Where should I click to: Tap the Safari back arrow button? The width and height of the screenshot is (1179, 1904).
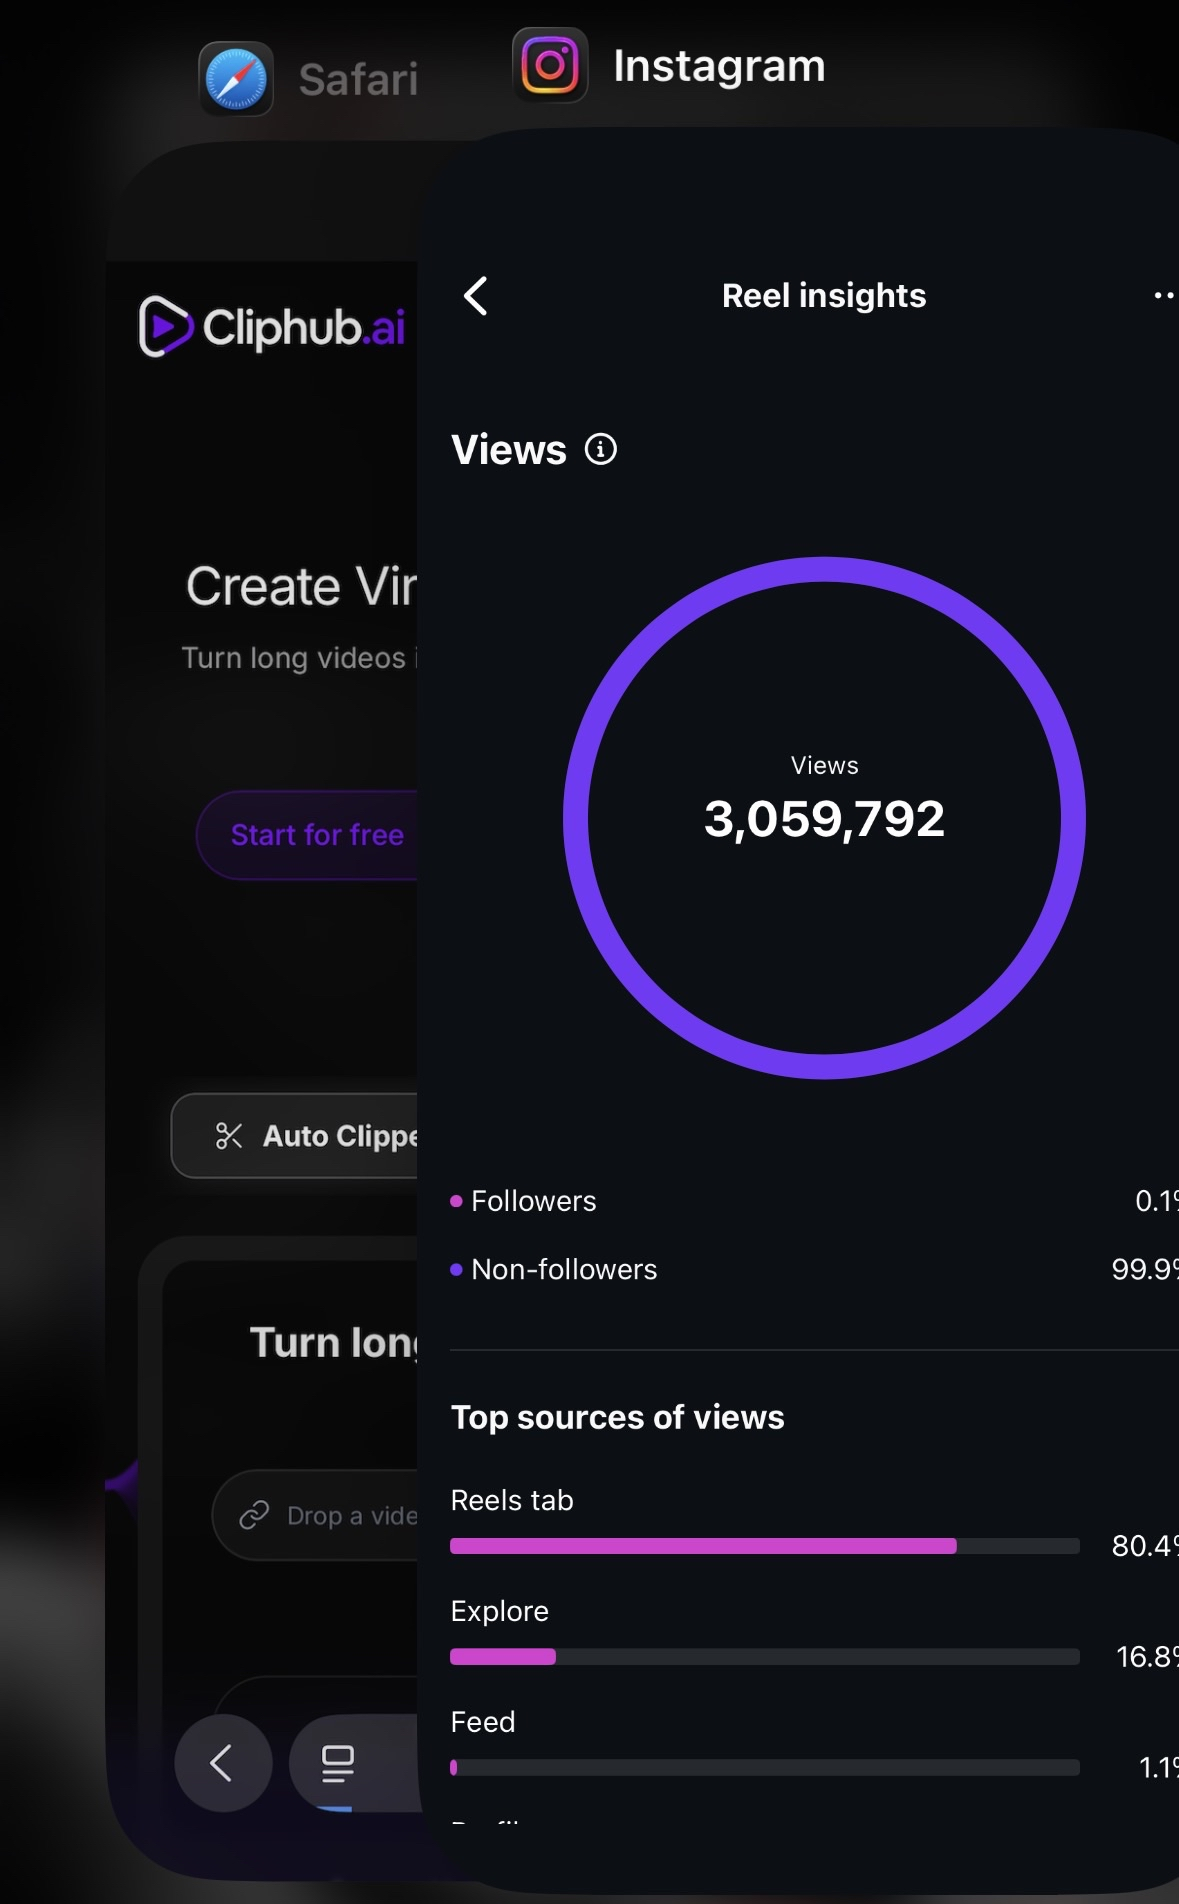pos(222,1763)
